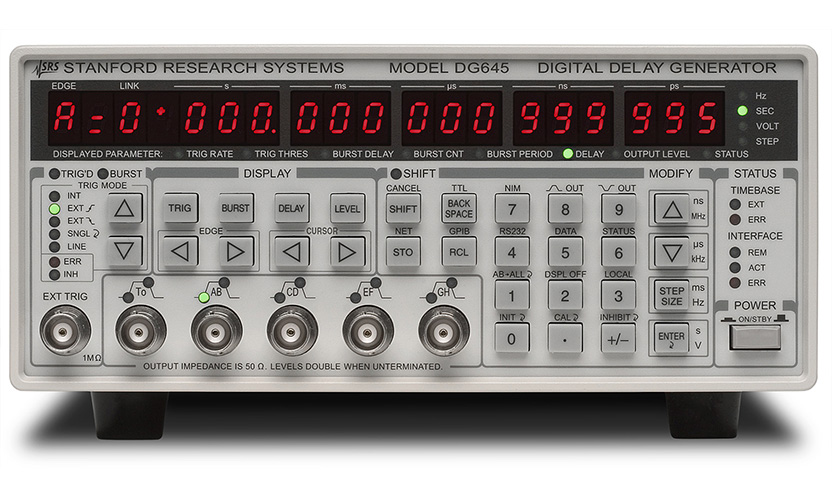832x500 pixels.
Task: Click the ns digits display reading 999
Action: [x=563, y=118]
